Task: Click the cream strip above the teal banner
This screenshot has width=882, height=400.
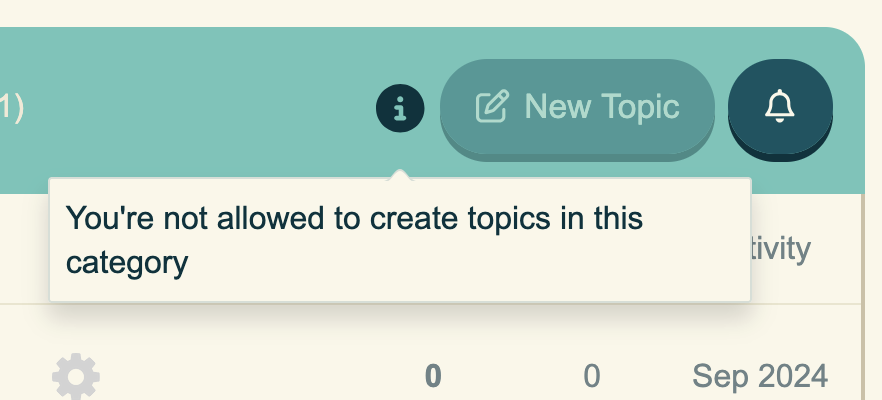Action: [x=400, y=12]
